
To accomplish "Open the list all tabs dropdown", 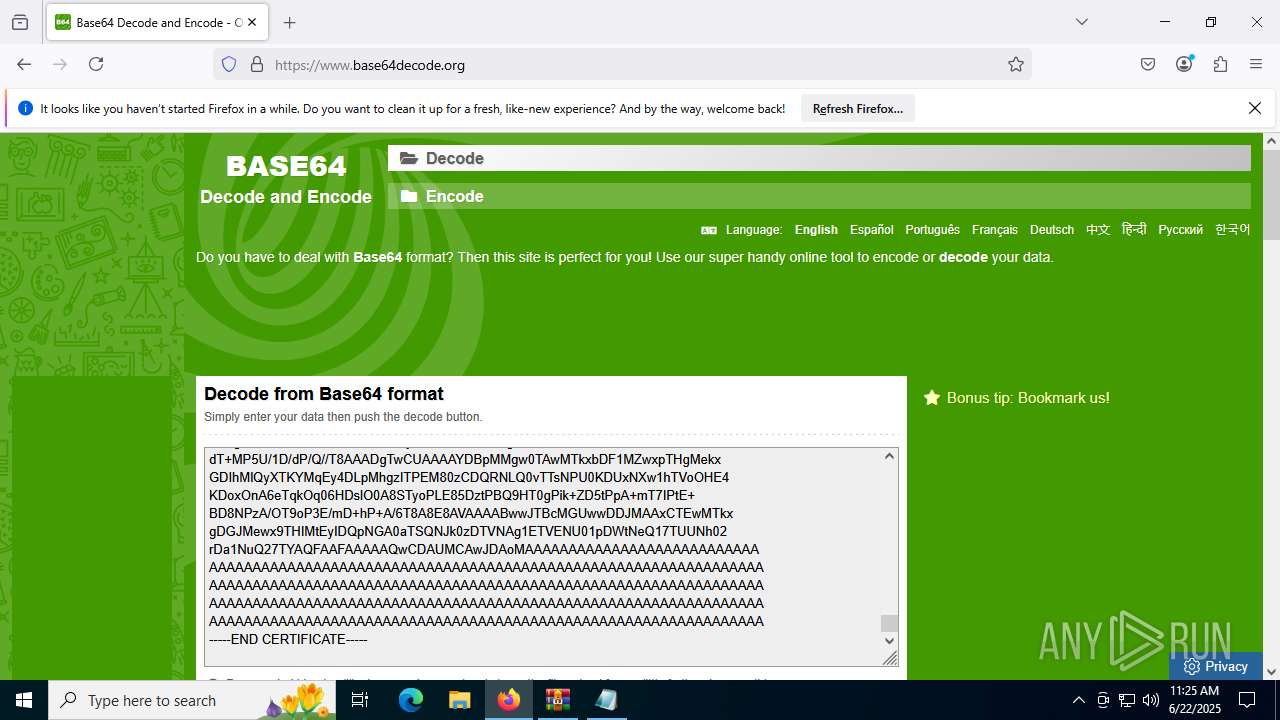I will 1081,22.
